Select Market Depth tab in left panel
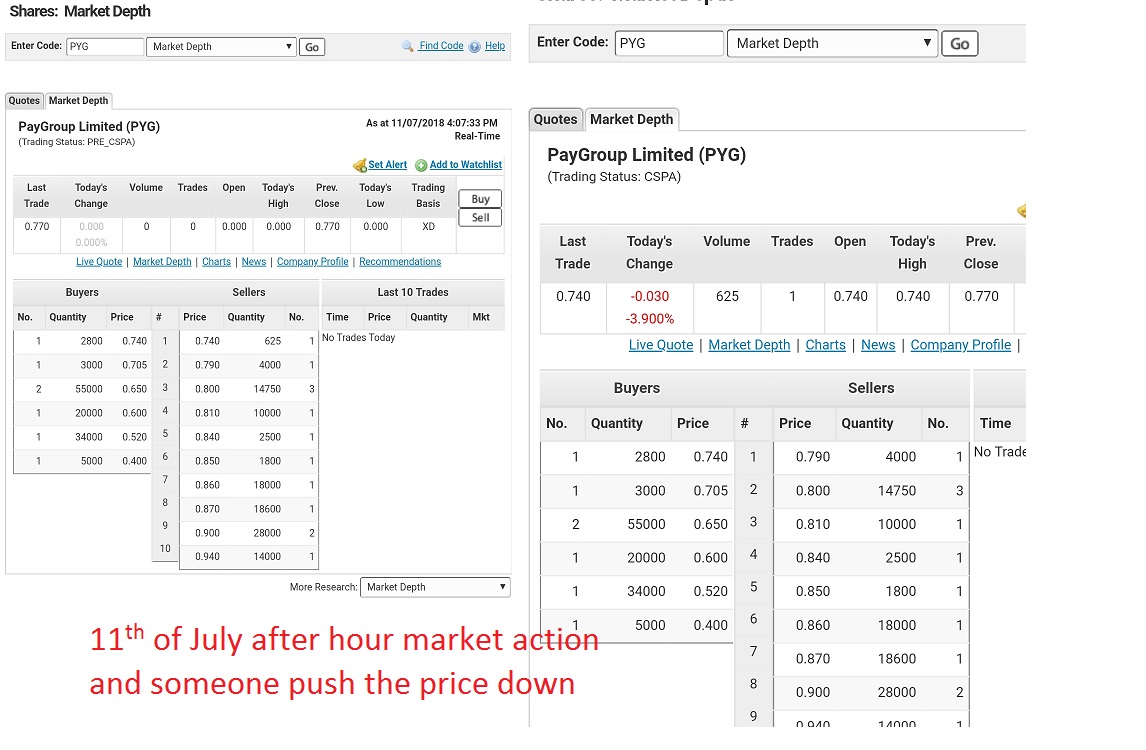This screenshot has height=750, width=1146. pos(78,101)
